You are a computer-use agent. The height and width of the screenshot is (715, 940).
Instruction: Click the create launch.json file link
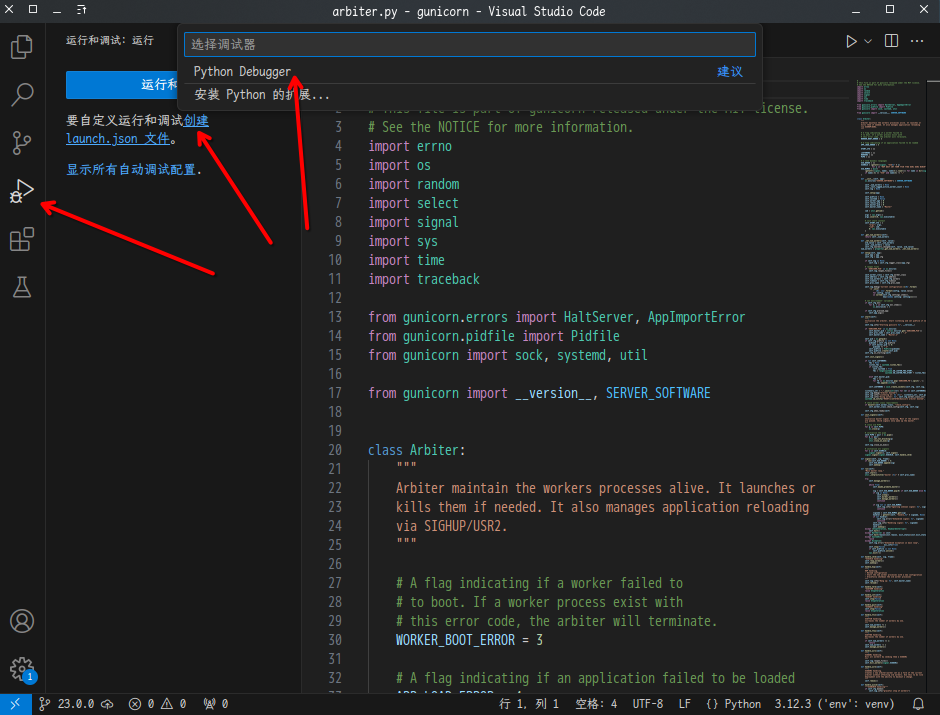(196, 121)
